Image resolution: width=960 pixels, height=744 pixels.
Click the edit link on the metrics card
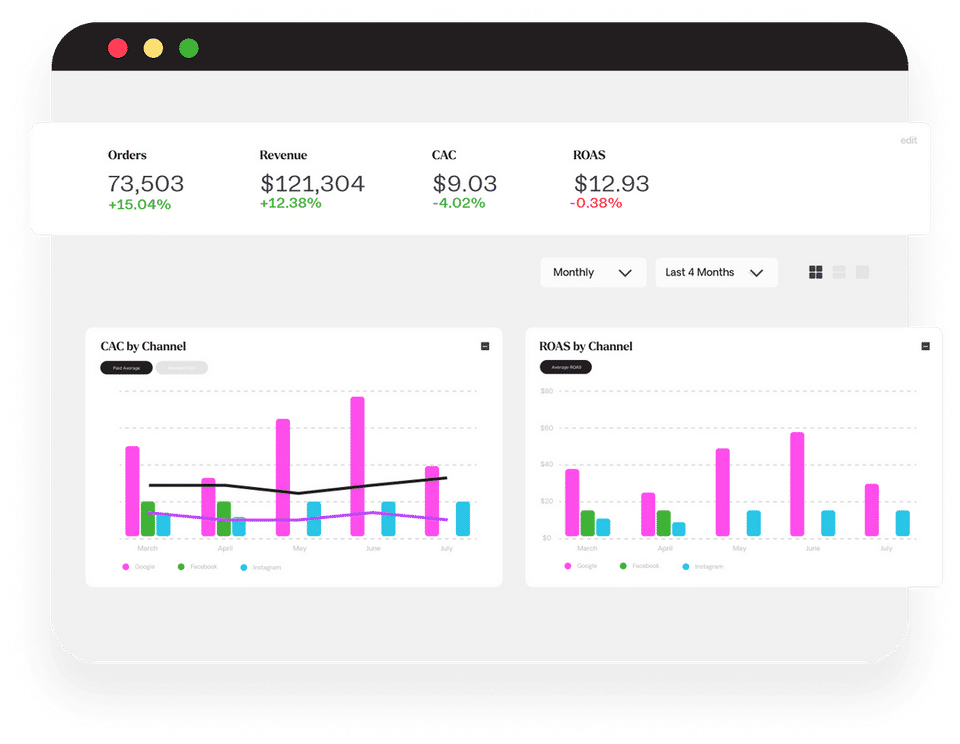tap(909, 140)
